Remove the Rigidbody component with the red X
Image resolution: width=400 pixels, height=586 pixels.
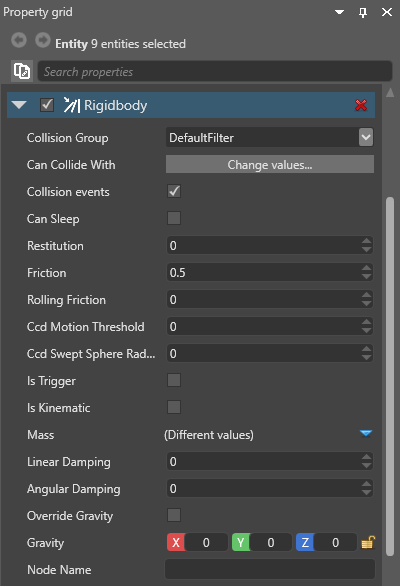click(x=361, y=105)
